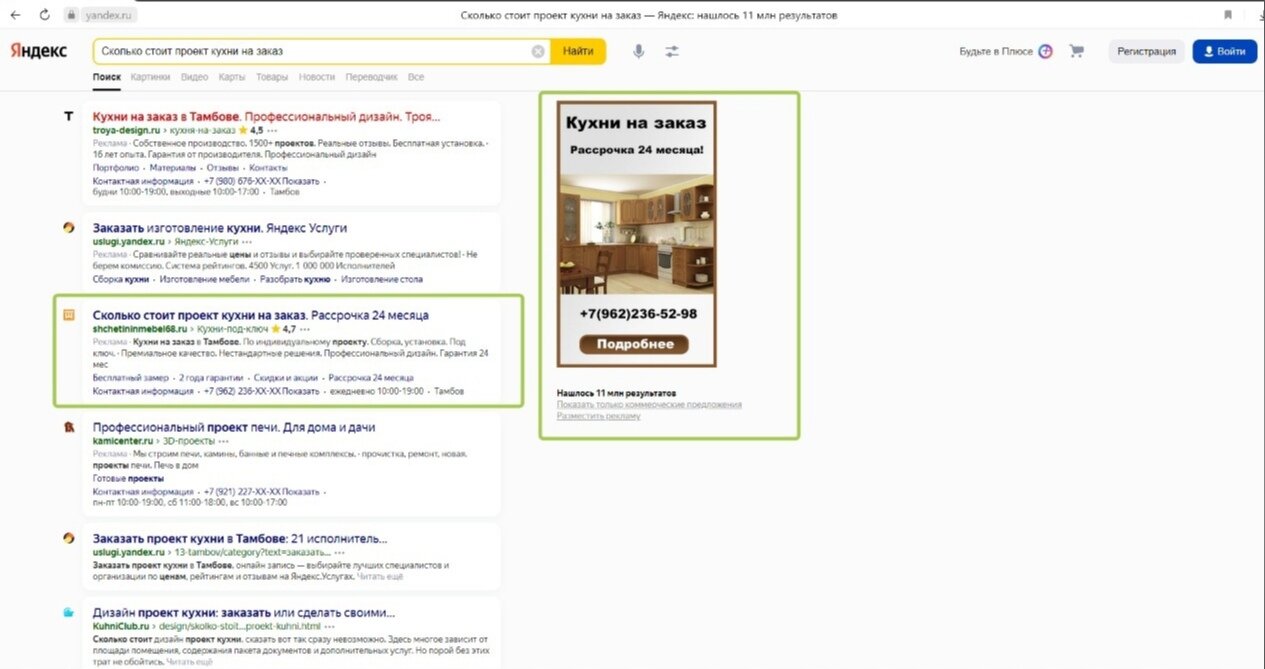Switch to the Видео tab
Viewport: 1265px width, 669px height.
coord(194,77)
